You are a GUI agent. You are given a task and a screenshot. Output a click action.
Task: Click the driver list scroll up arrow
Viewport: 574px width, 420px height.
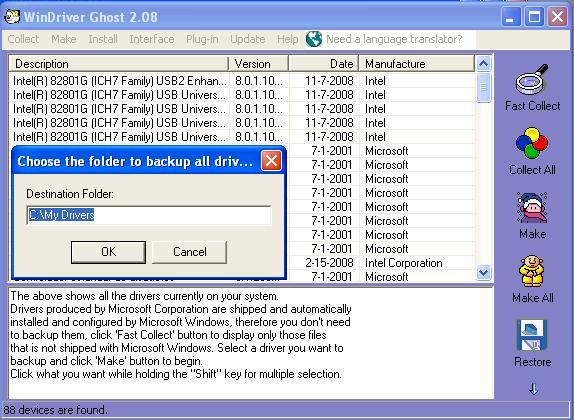[x=484, y=64]
